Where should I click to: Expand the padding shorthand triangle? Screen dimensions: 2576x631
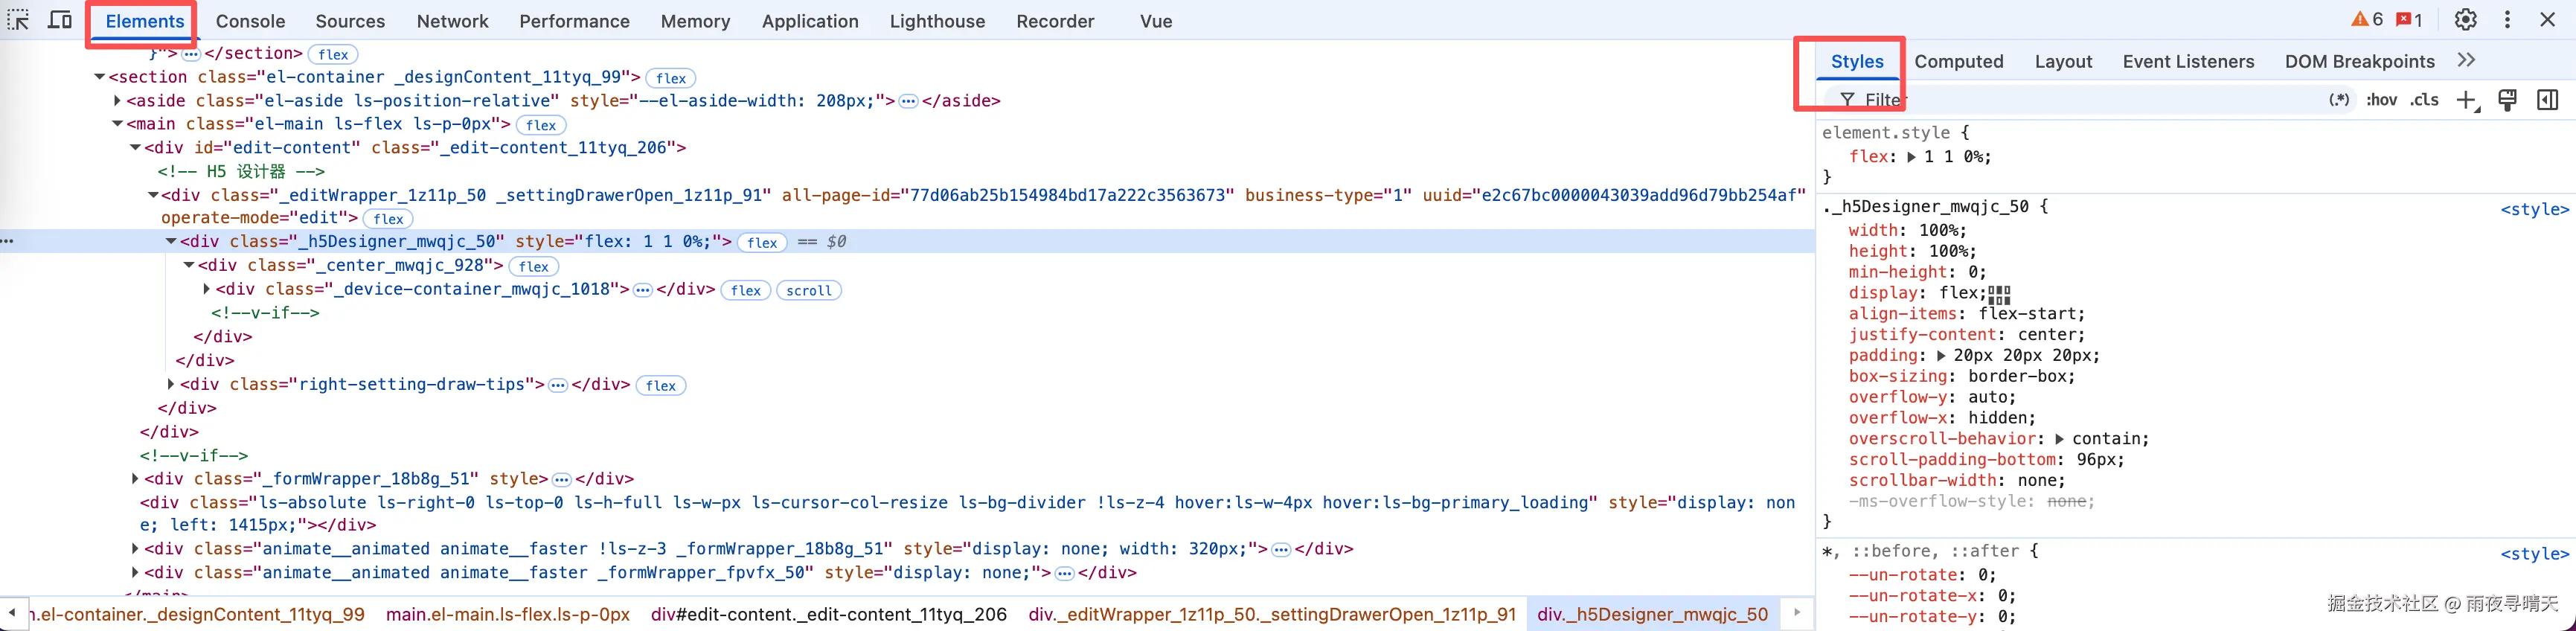(x=1941, y=356)
